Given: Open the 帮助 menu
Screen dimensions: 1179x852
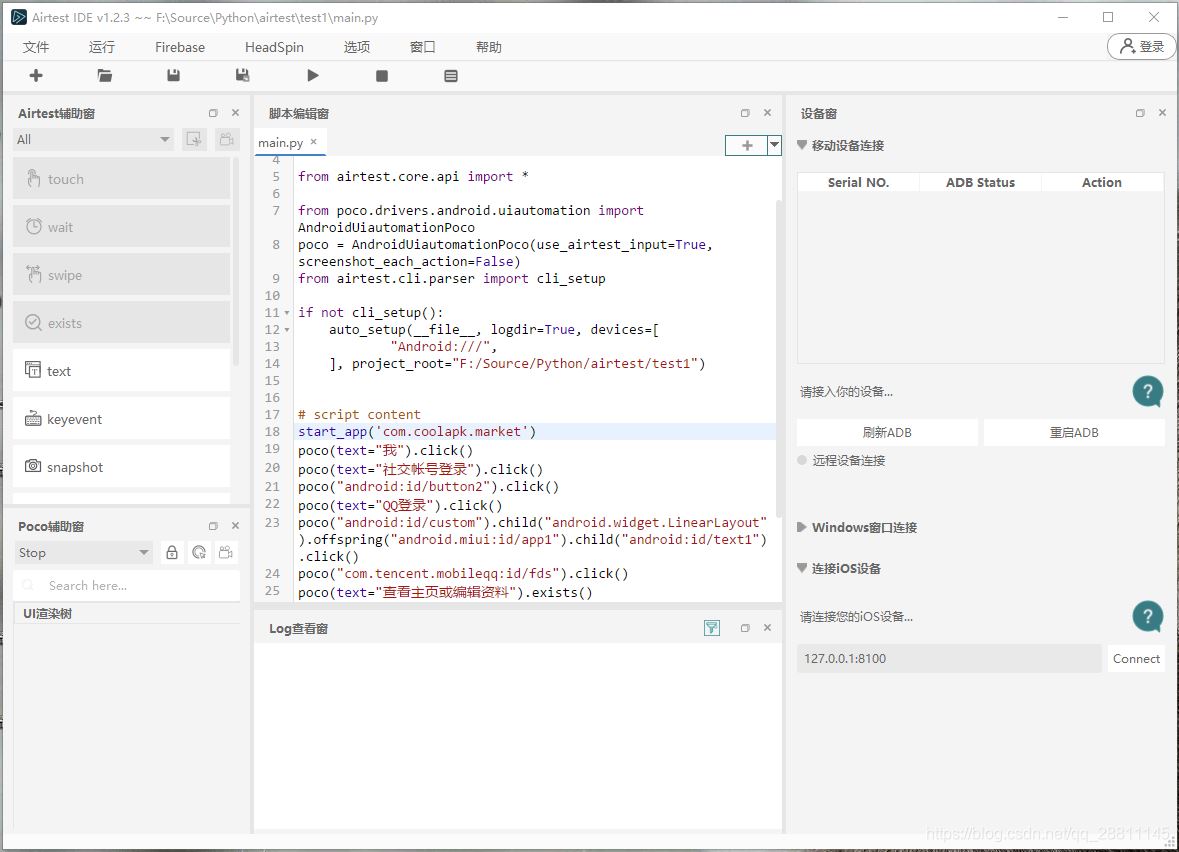Looking at the screenshot, I should coord(489,47).
